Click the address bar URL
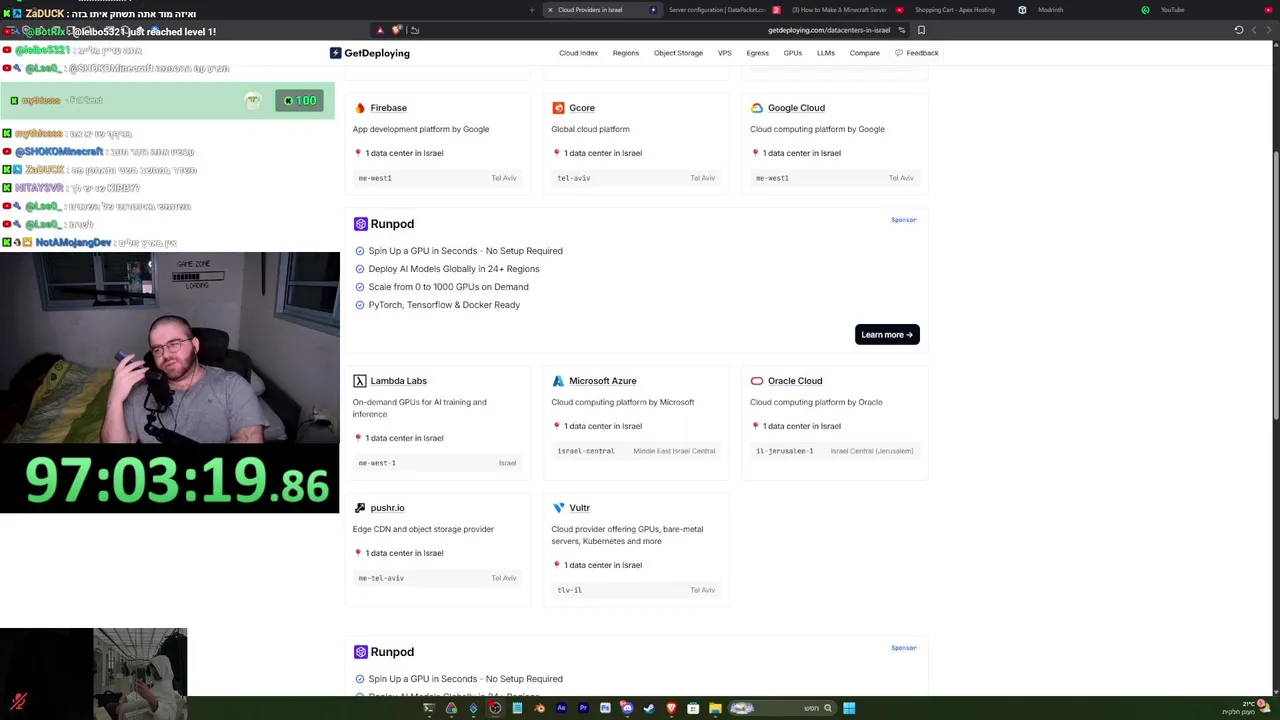 pyautogui.click(x=829, y=30)
